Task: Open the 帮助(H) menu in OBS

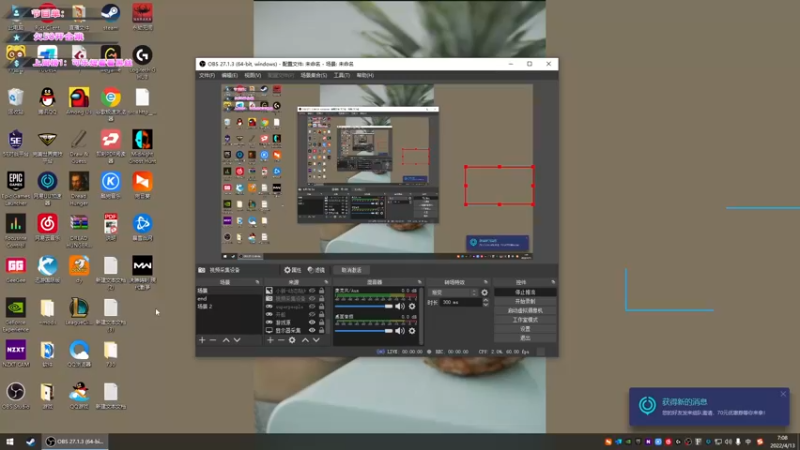Action: [x=365, y=75]
